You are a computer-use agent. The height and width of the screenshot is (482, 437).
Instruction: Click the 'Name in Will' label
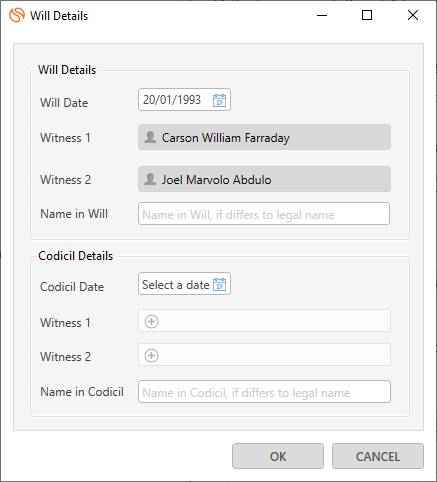pos(74,214)
